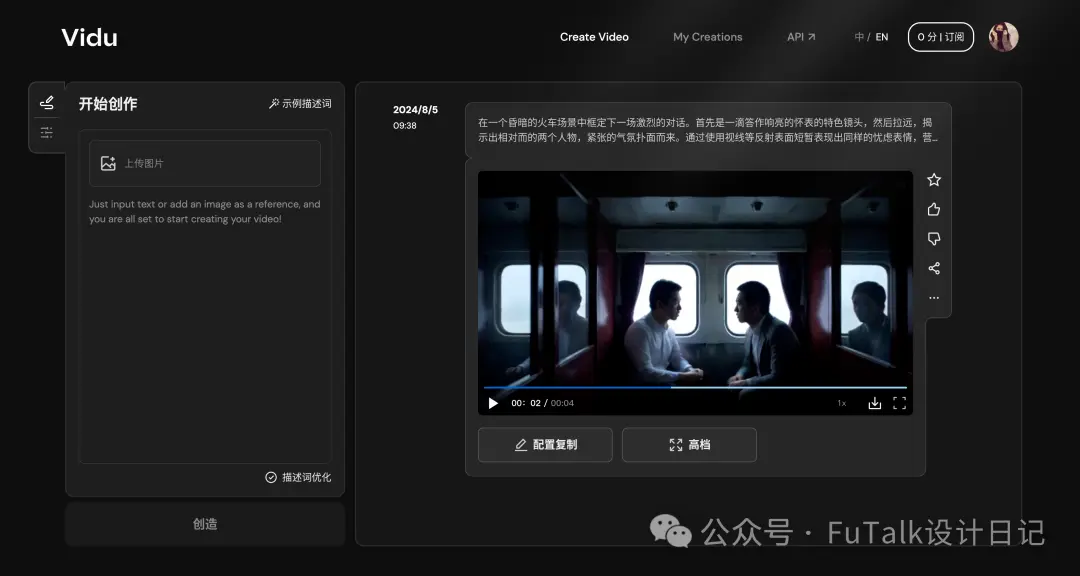Image resolution: width=1080 pixels, height=576 pixels.
Task: Favorite the video with the star icon
Action: tap(934, 180)
